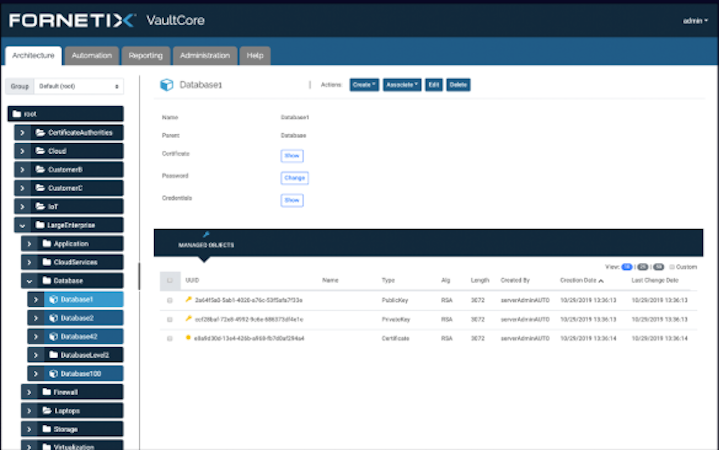Tick the checkbox for the PrivateKey row
Screen dimensions: 719x450
pyautogui.click(x=170, y=319)
